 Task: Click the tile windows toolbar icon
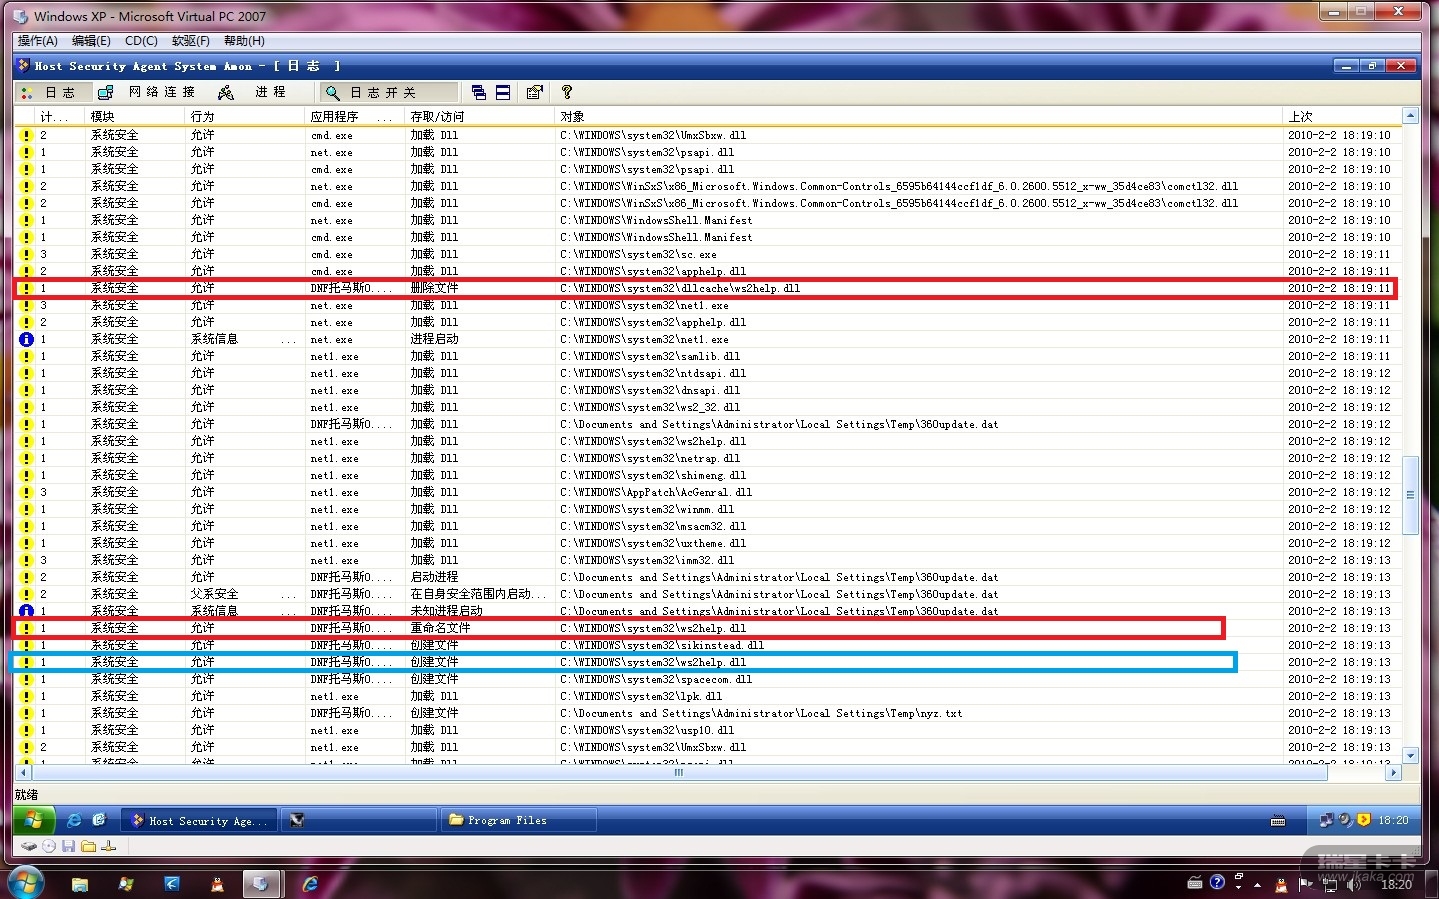tap(503, 92)
